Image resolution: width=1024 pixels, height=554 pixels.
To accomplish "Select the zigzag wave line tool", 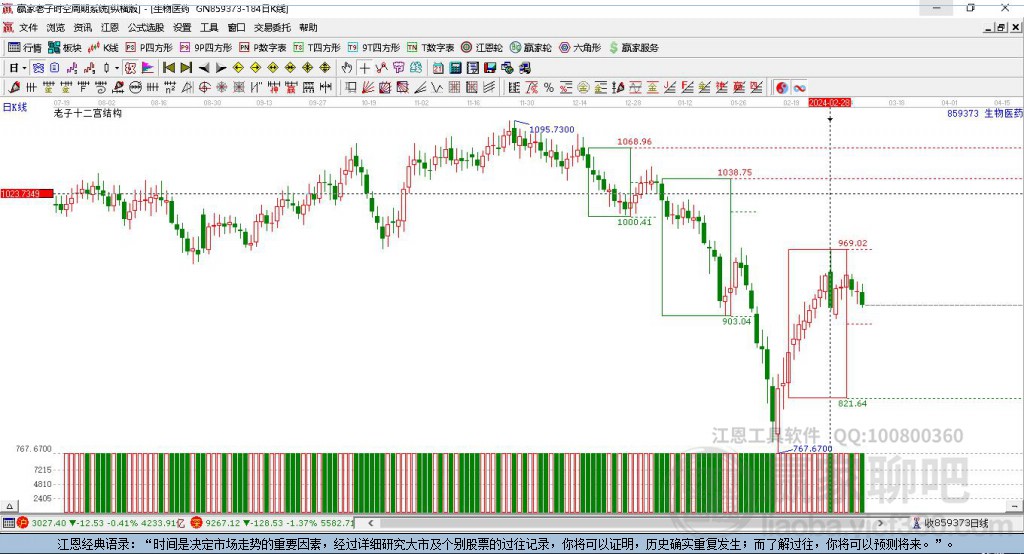I will 437,88.
